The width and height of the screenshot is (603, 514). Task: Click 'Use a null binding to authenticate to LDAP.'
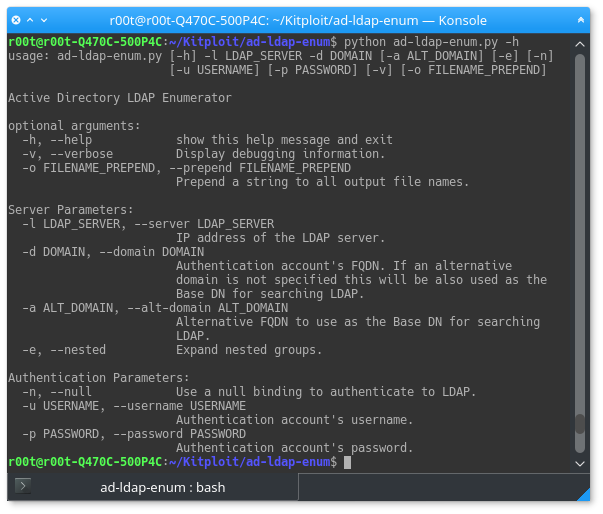pyautogui.click(x=326, y=392)
